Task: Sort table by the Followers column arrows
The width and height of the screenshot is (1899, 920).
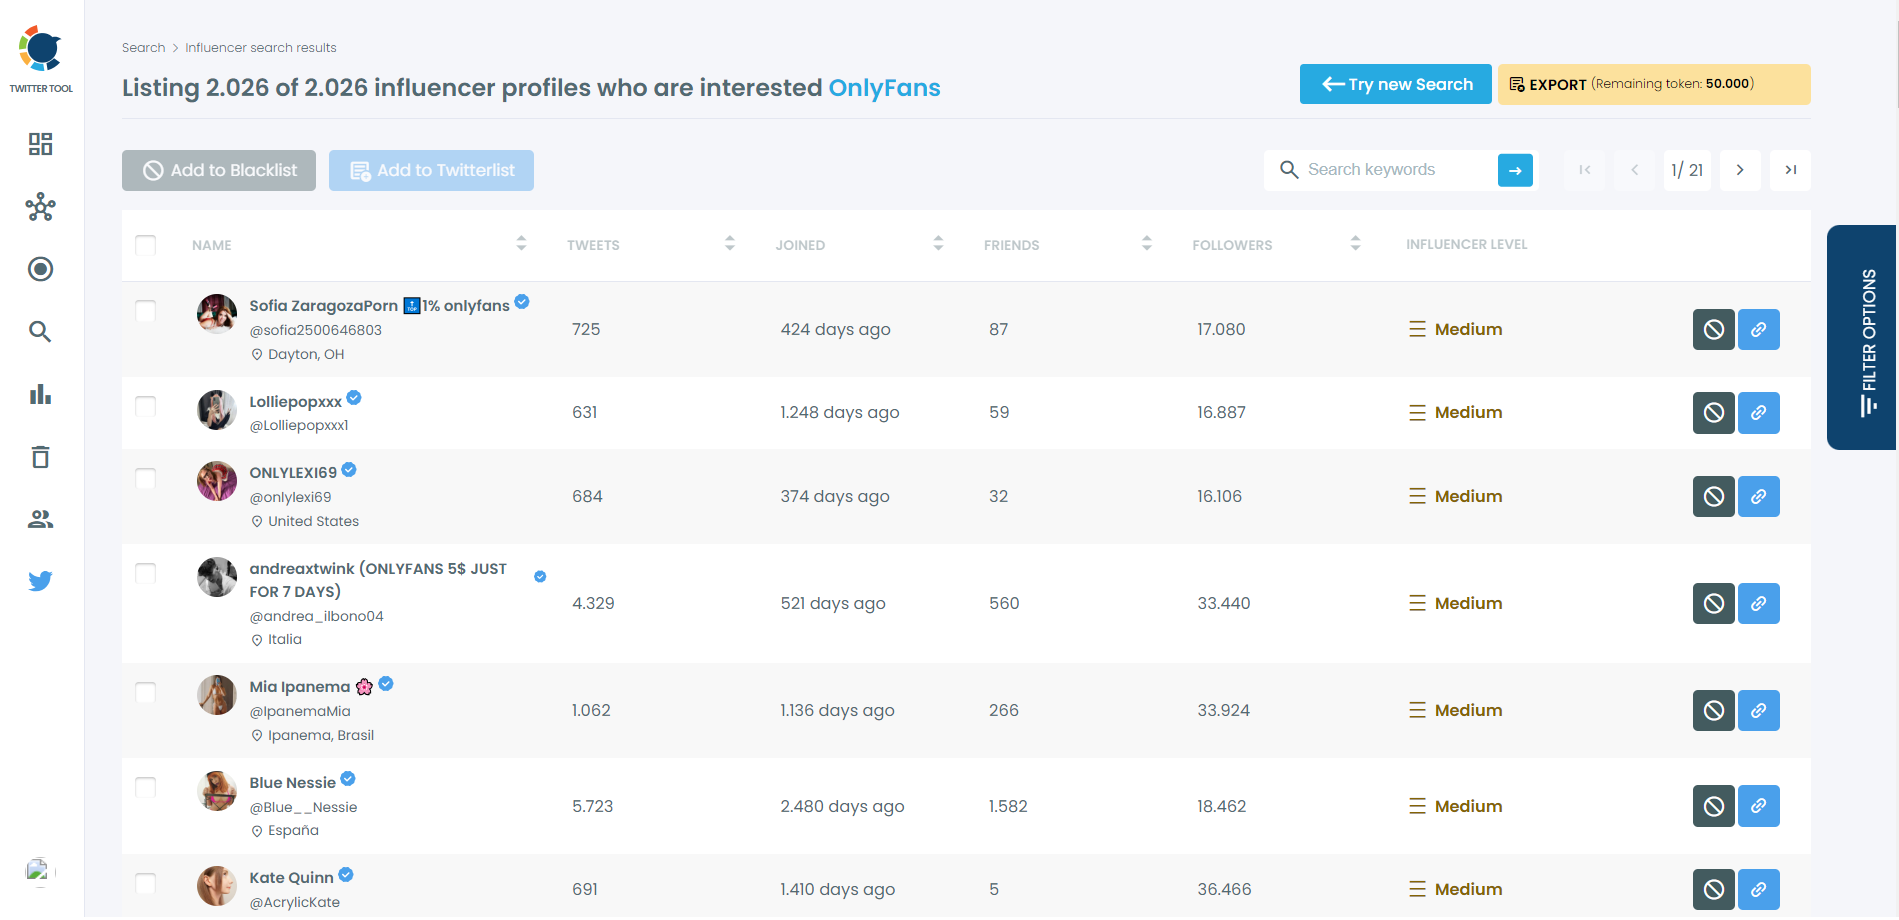Action: (x=1355, y=243)
